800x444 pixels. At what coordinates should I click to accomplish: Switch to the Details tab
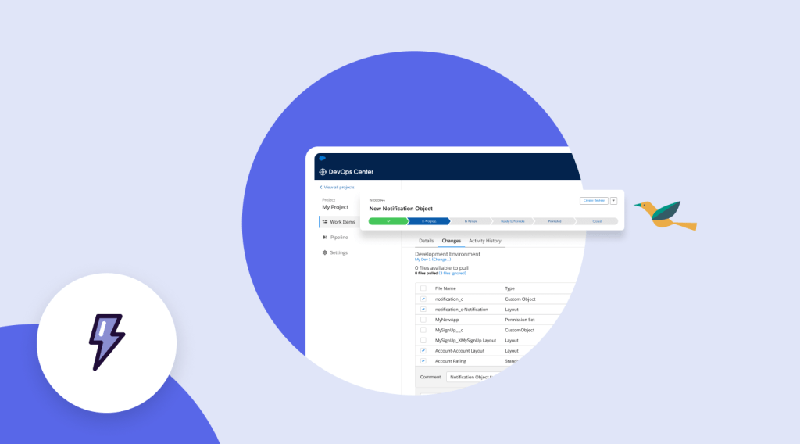(426, 241)
